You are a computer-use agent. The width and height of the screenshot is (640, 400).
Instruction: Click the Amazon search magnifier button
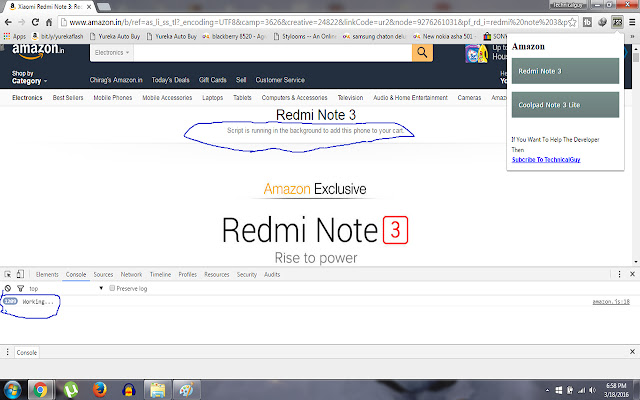(x=422, y=53)
